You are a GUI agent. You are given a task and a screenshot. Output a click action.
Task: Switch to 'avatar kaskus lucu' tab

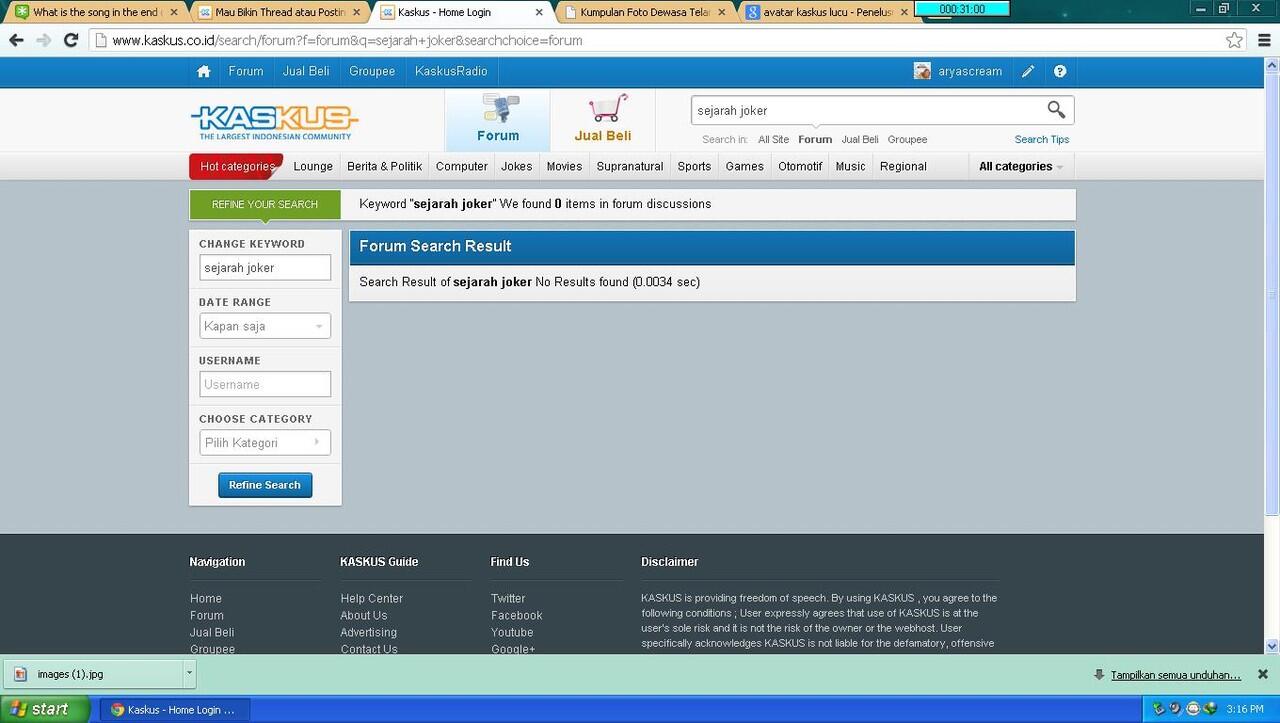point(827,13)
